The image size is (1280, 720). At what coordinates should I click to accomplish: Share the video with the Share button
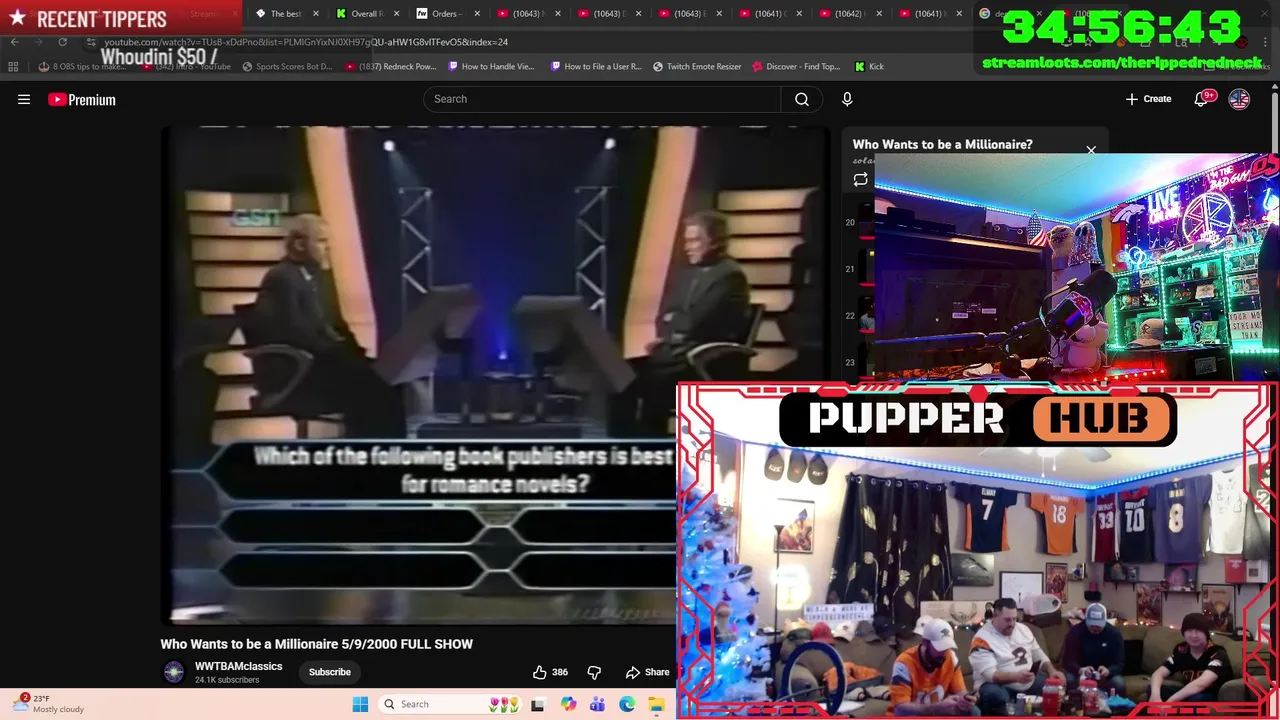click(x=647, y=672)
